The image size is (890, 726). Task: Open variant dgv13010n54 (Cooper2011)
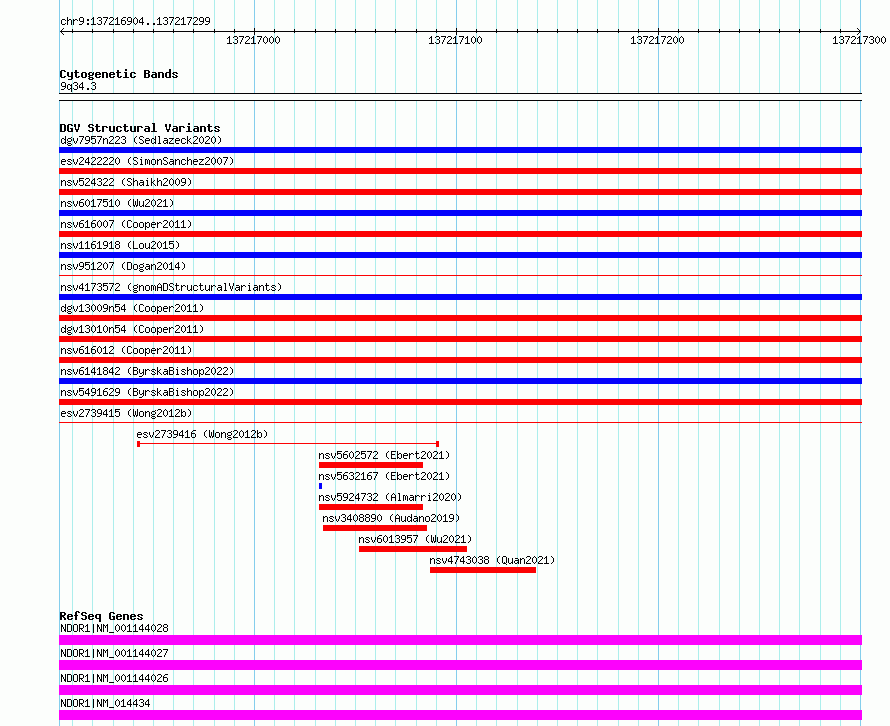click(132, 329)
